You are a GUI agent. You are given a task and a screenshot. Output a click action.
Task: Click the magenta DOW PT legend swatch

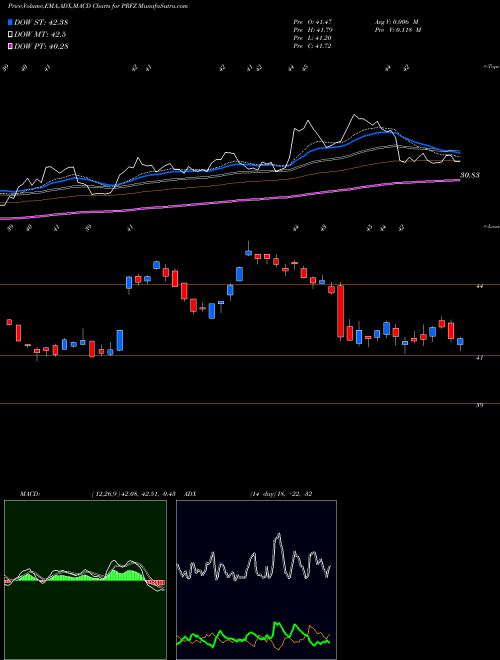click(11, 46)
